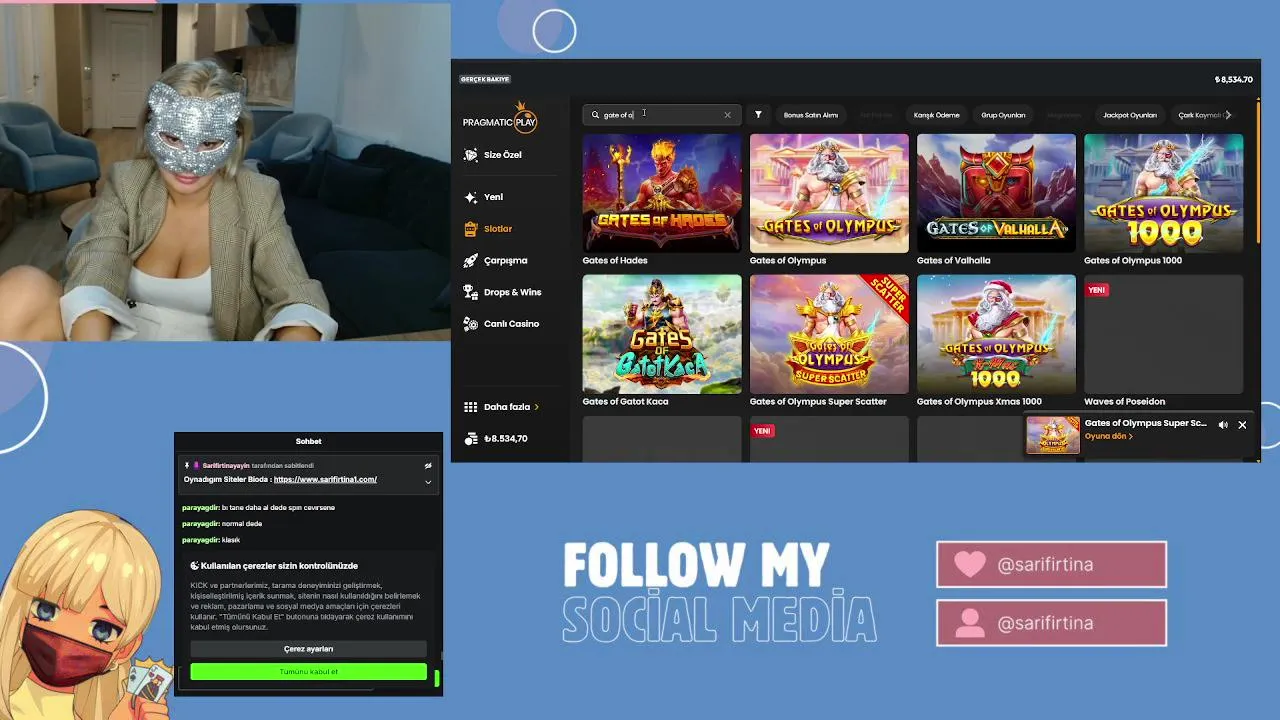Close the Gates of Olympus mini-player
1280x720 pixels.
click(x=1242, y=425)
